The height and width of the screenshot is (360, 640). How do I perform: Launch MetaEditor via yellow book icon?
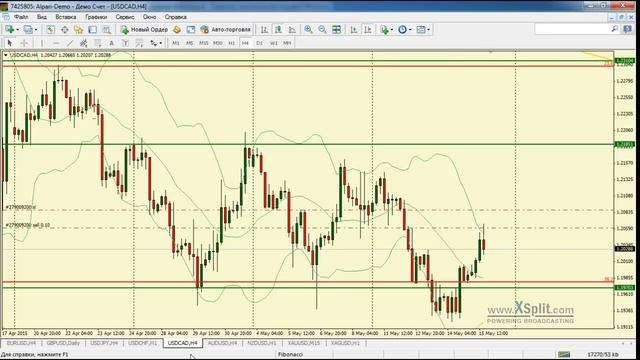[x=177, y=29]
